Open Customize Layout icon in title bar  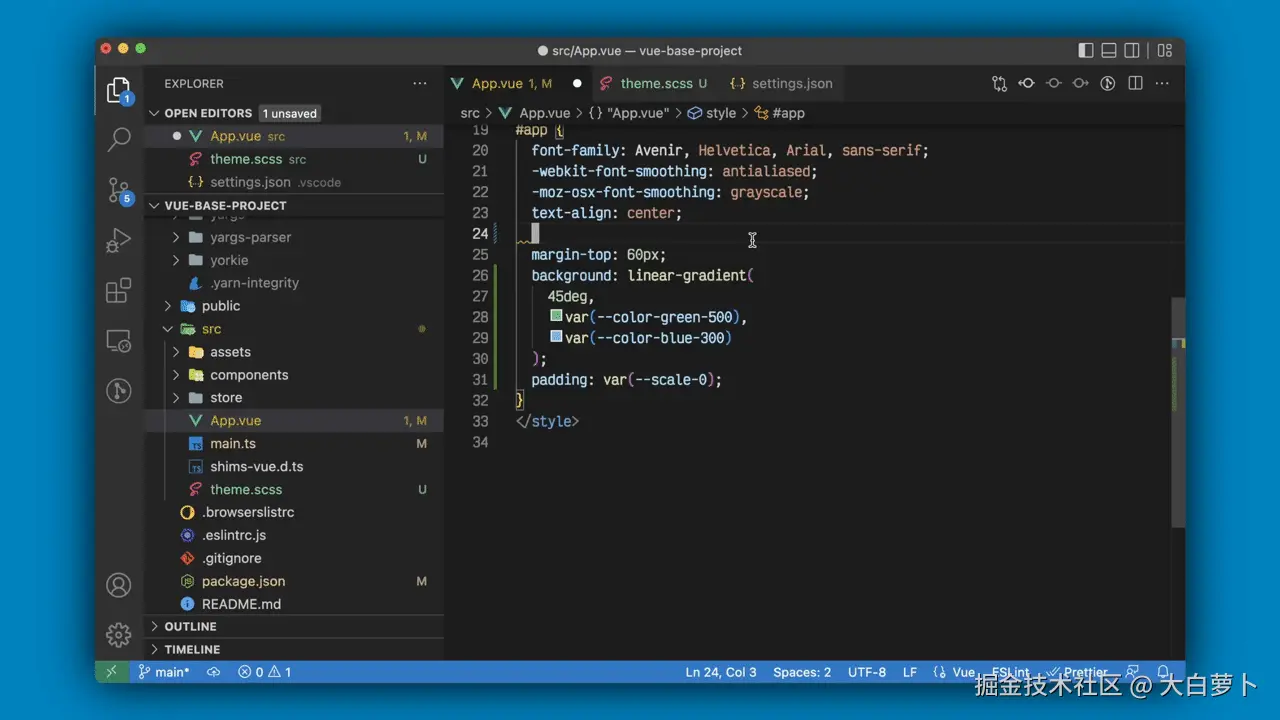1165,50
